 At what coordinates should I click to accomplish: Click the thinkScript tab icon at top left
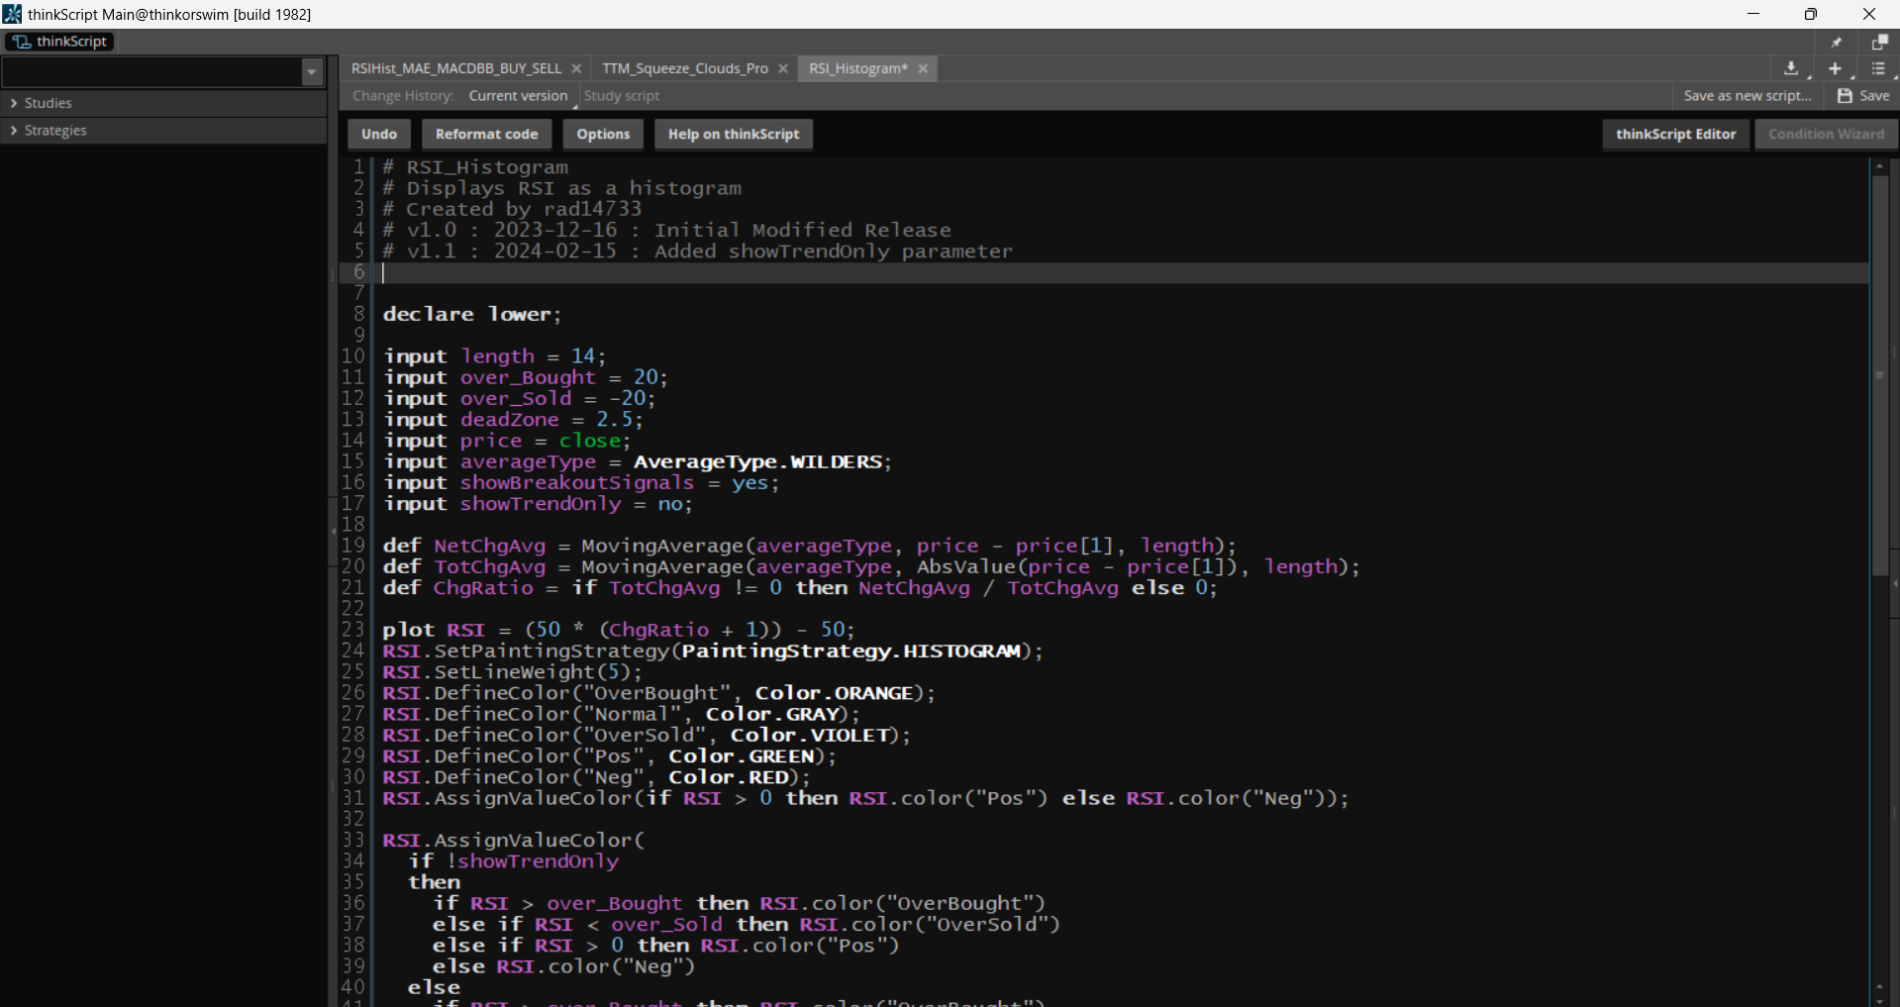pos(22,41)
